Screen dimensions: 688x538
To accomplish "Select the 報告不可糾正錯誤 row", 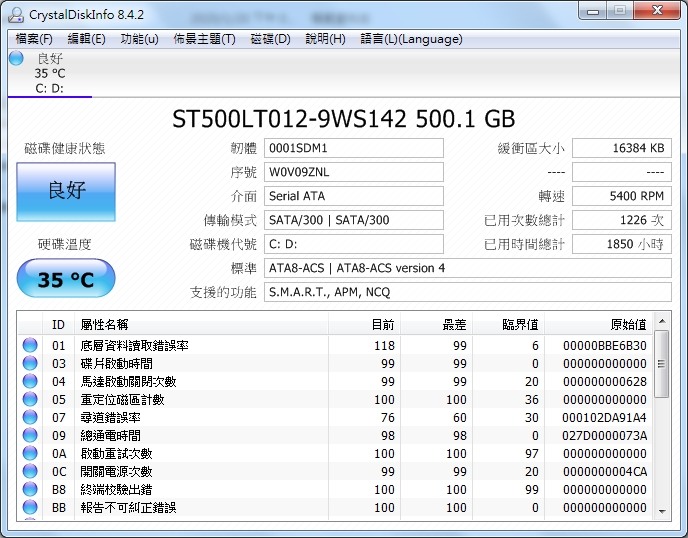I will coord(335,507).
